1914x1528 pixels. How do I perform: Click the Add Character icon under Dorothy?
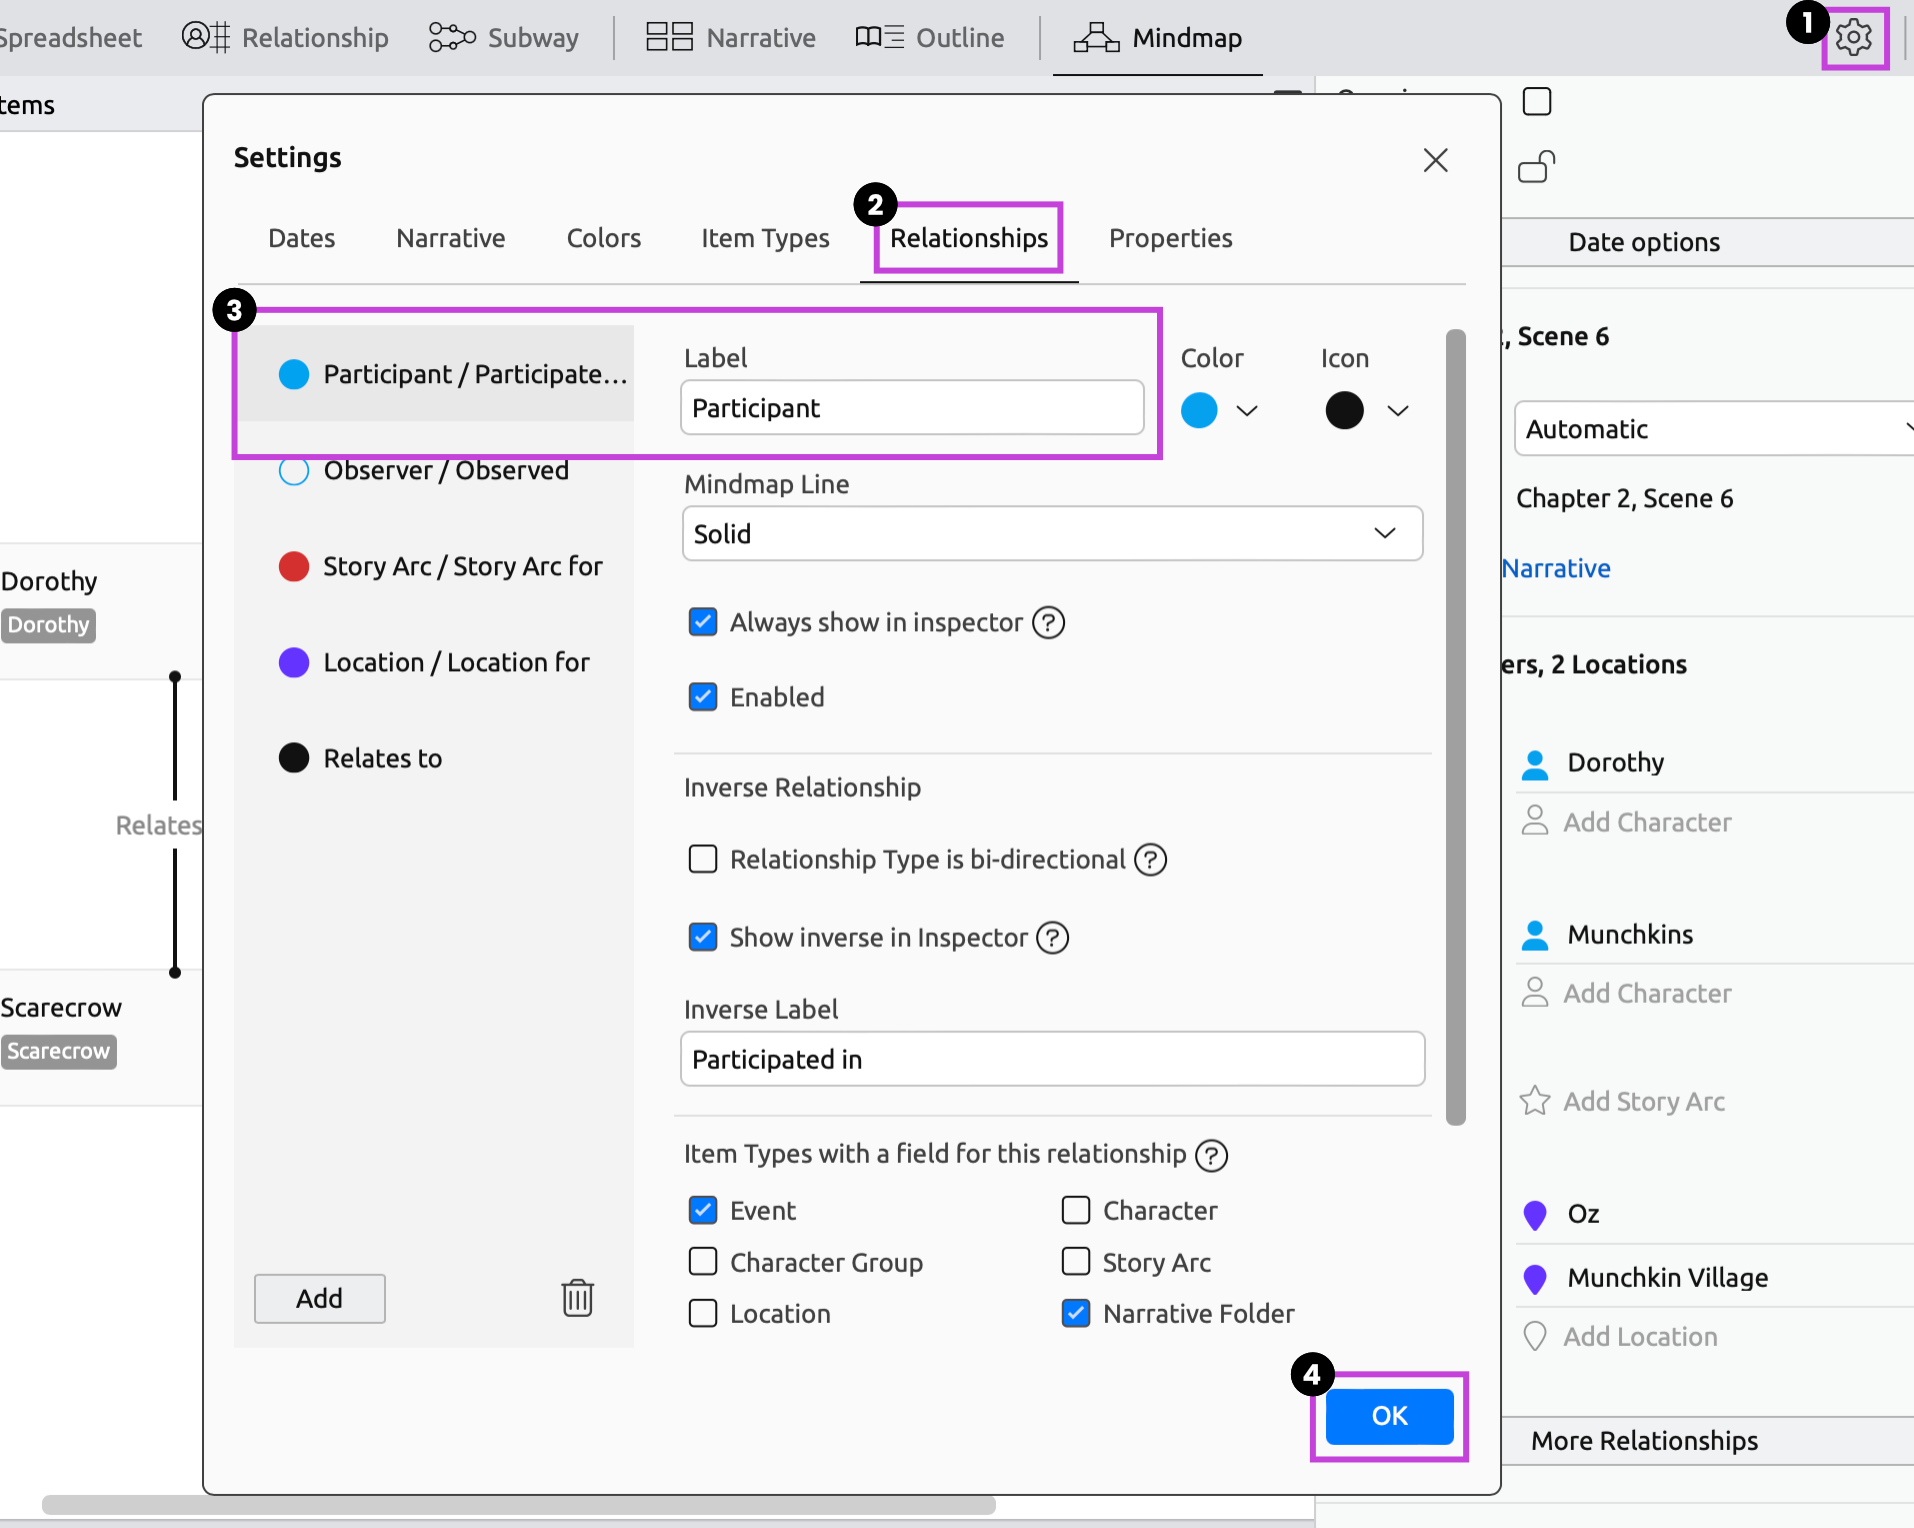(x=1535, y=820)
